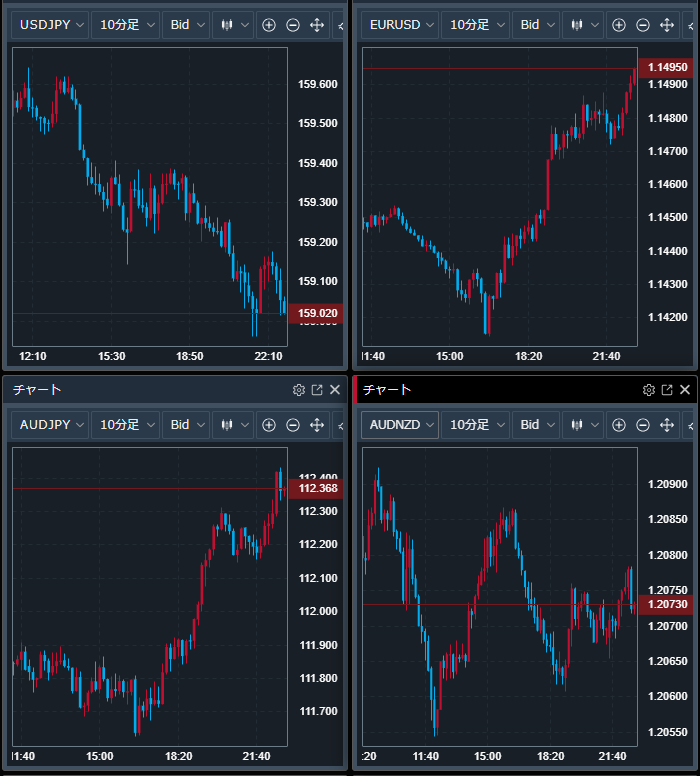Click the 1.20730 current price label
This screenshot has height=776, width=700.
666,604
